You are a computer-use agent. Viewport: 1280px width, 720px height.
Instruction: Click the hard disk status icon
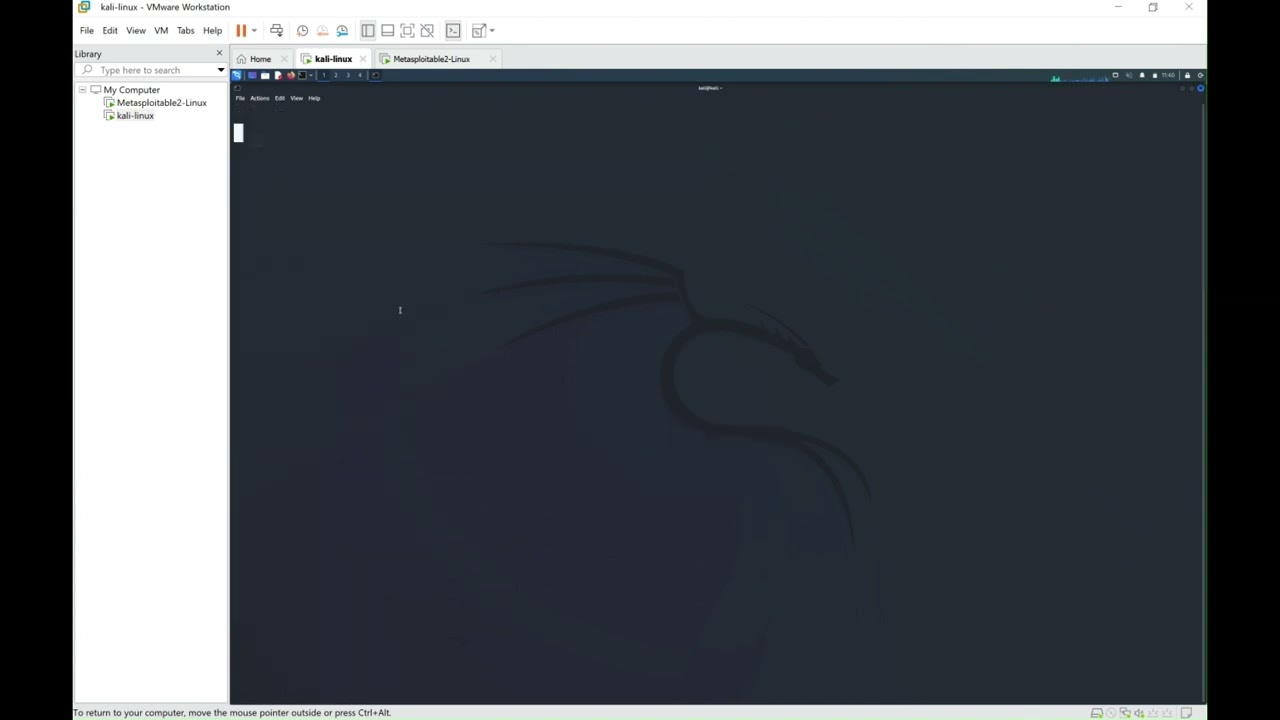pos(1097,713)
